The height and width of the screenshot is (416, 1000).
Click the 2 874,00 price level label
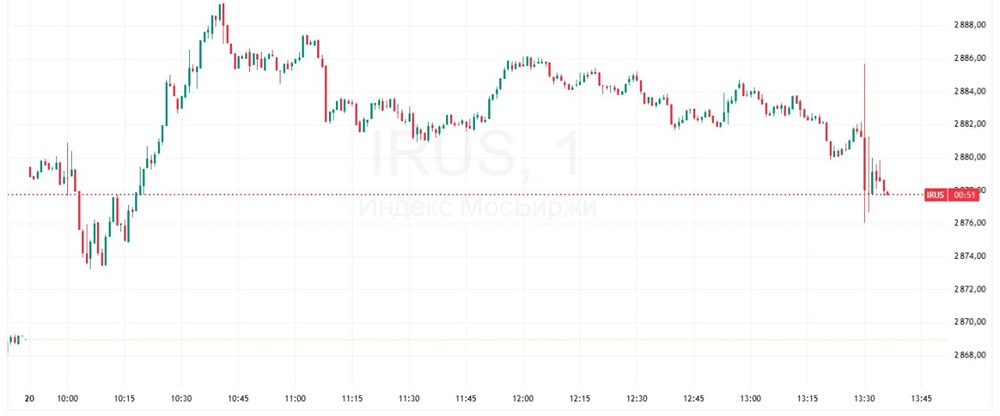[x=968, y=256]
